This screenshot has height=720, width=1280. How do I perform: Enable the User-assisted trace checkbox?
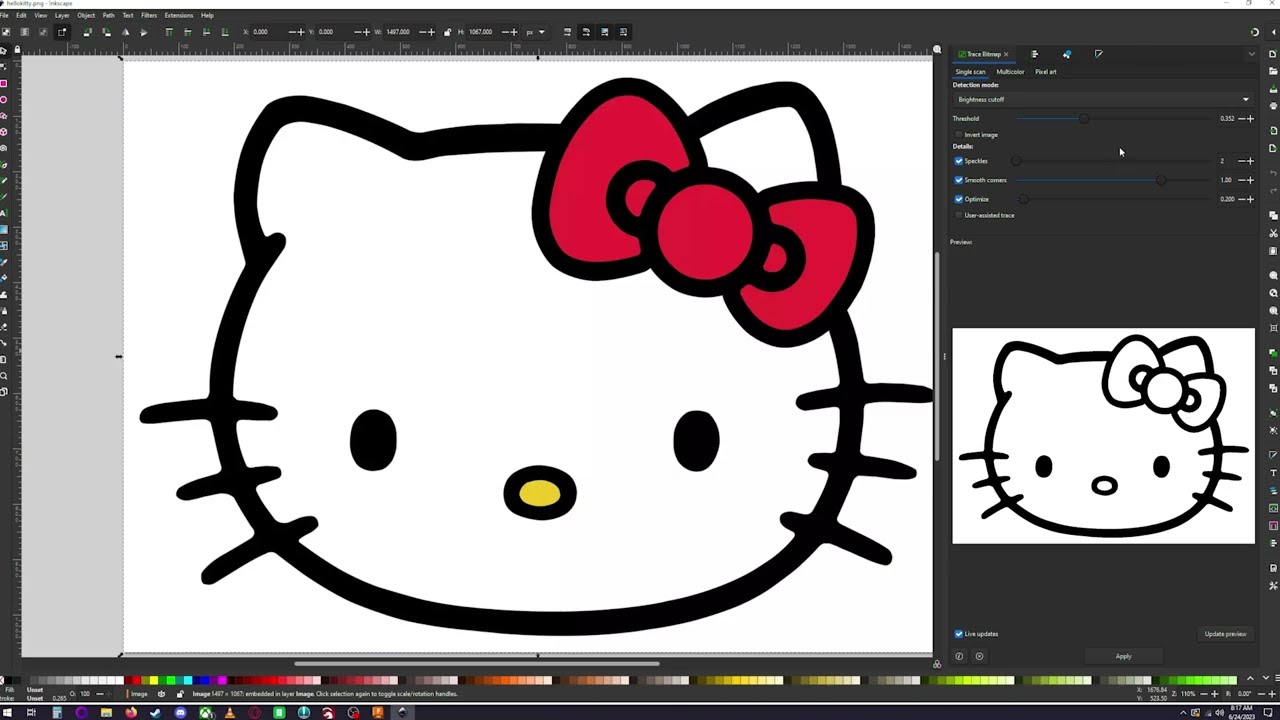[959, 215]
